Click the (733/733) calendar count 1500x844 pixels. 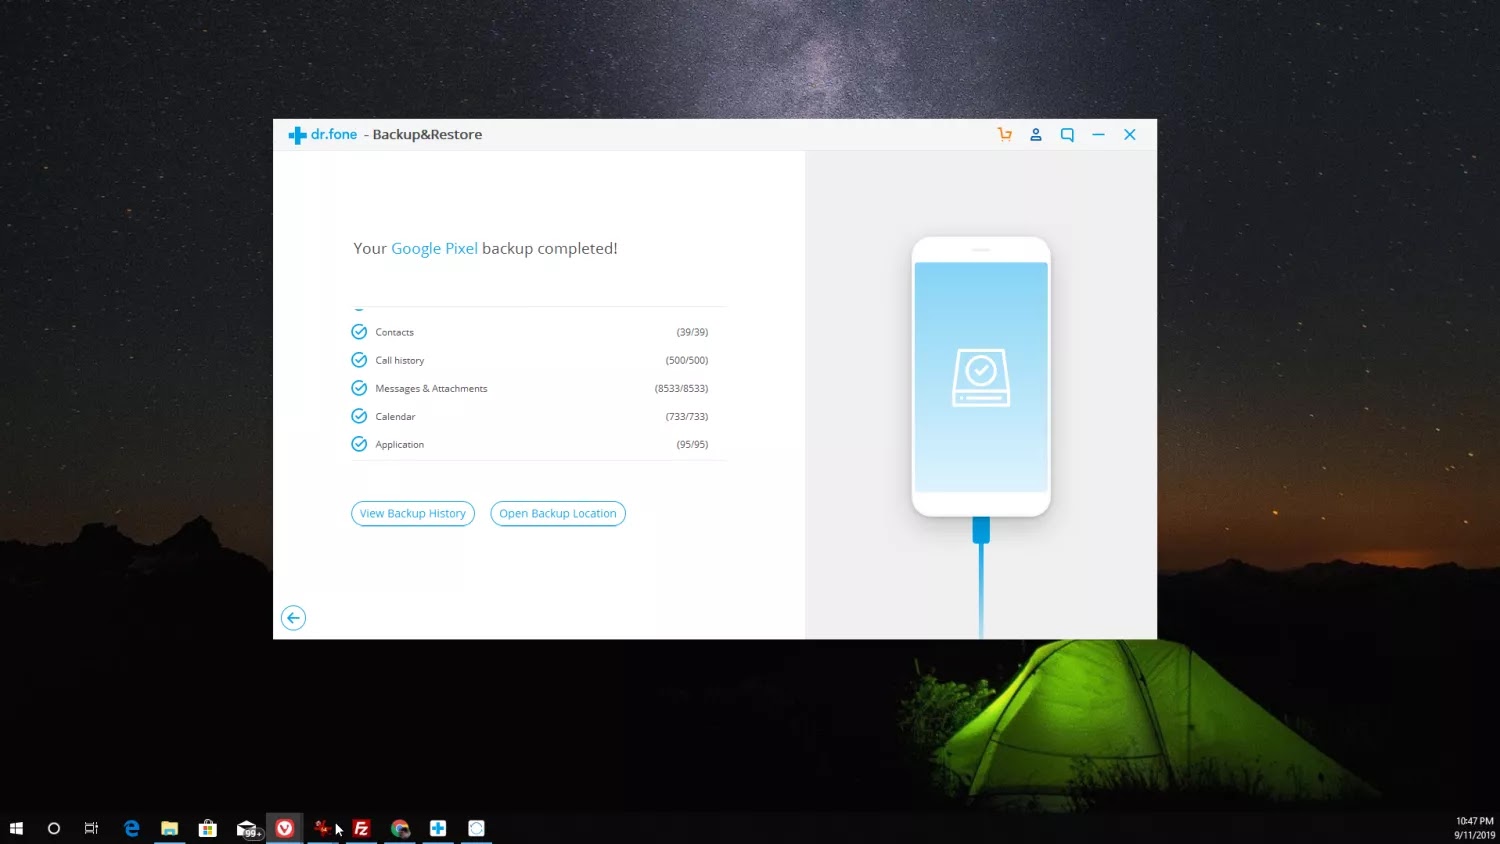[687, 416]
